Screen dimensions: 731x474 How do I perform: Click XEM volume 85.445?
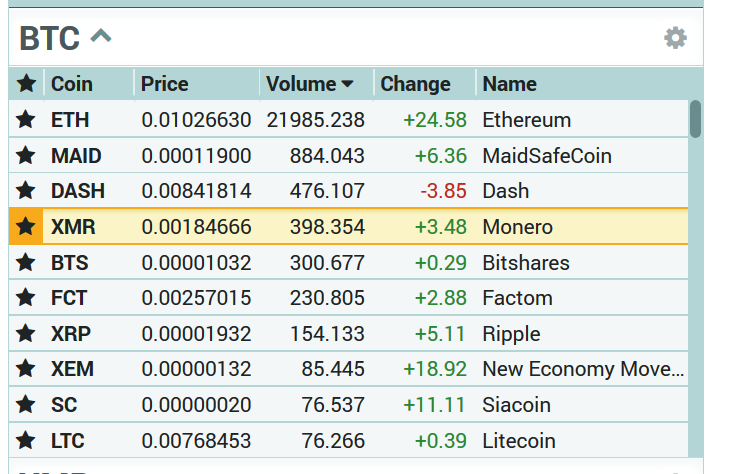pos(333,369)
